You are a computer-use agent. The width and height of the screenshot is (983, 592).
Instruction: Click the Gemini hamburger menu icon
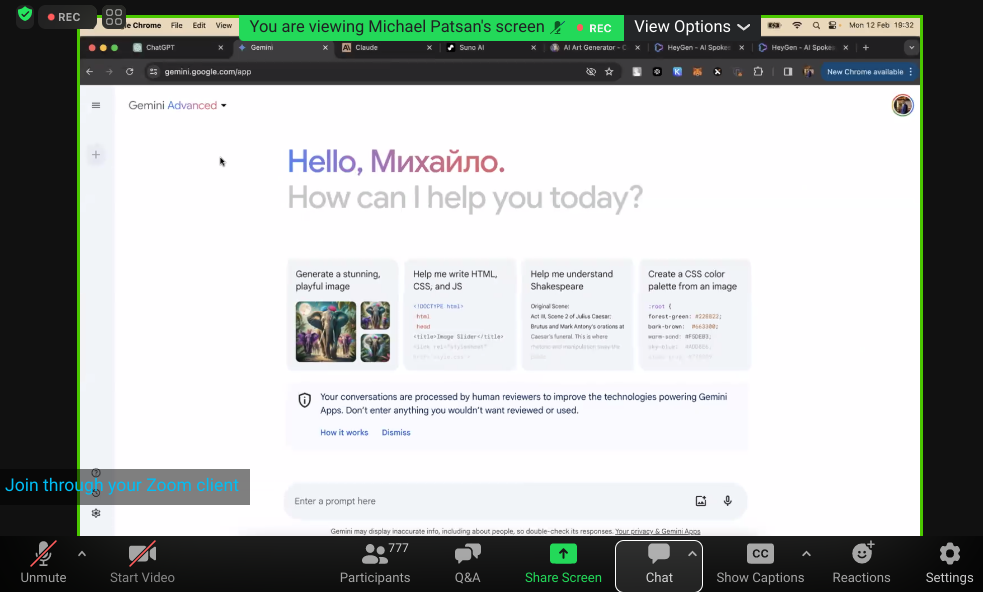click(96, 105)
